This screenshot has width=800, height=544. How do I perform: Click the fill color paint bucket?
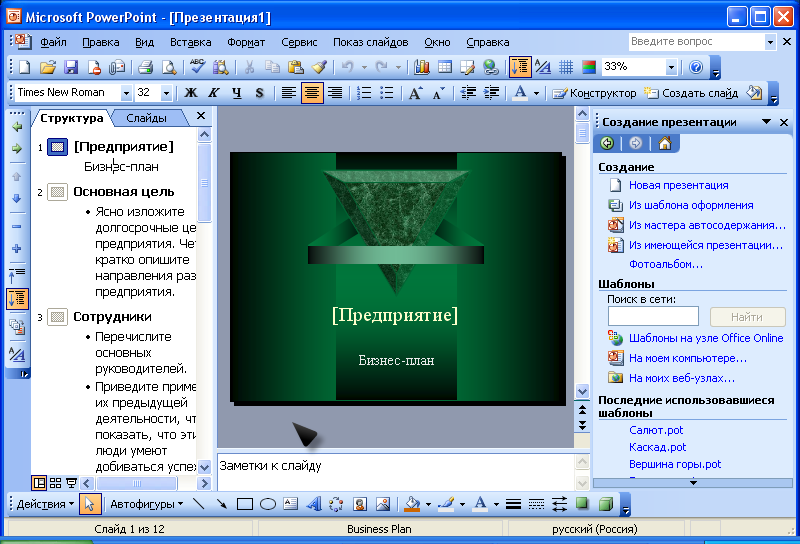coord(412,504)
